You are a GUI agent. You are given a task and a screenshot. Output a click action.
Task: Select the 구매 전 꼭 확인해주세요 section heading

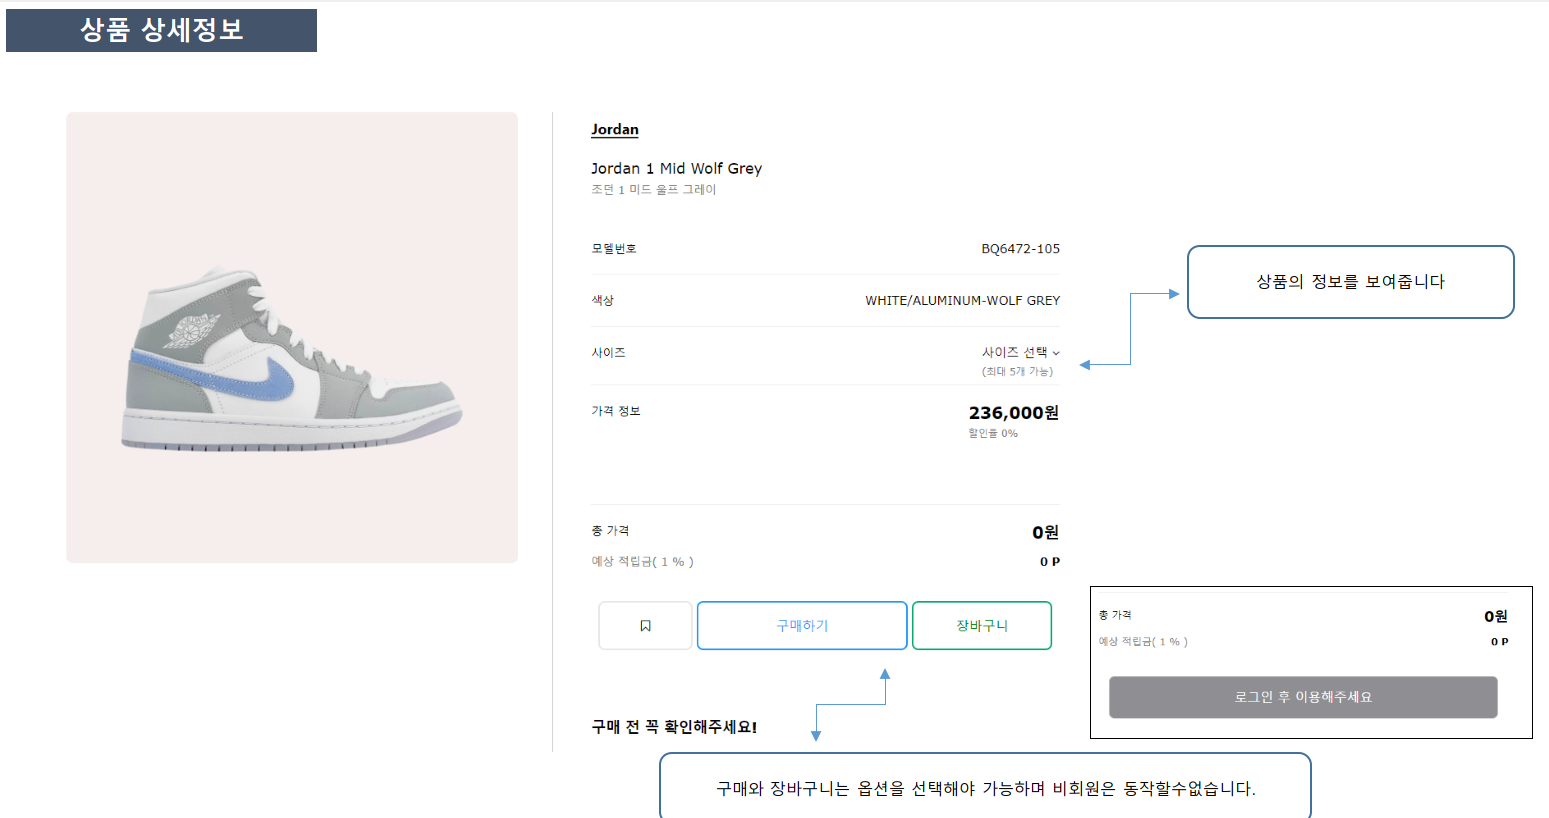pyautogui.click(x=673, y=726)
